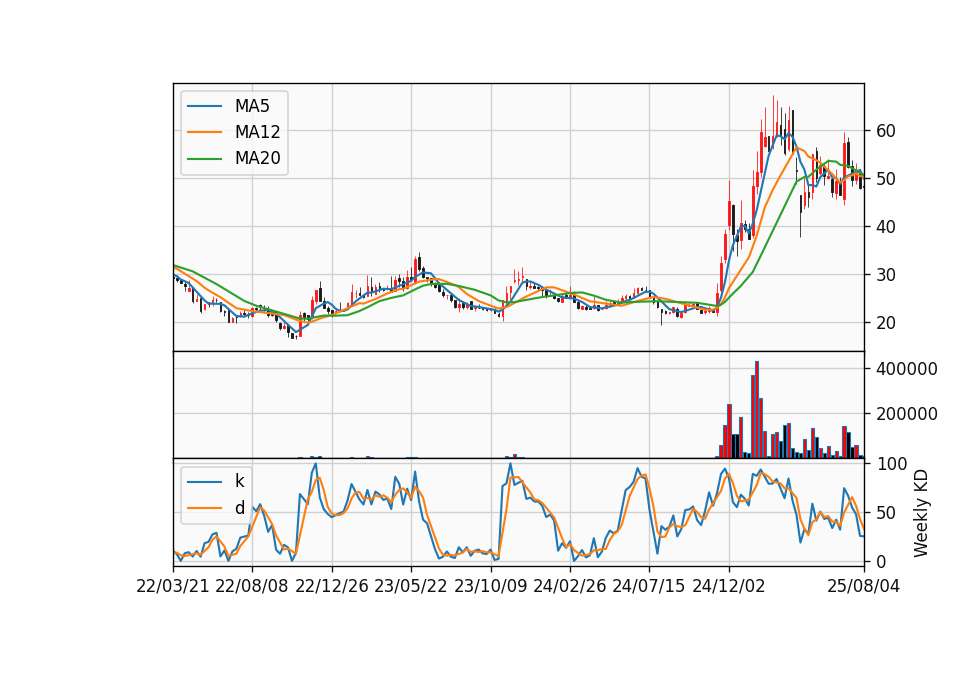Viewport: 960px width, 690px height.
Task: Click the 100 tick on KD axis
Action: (891, 464)
